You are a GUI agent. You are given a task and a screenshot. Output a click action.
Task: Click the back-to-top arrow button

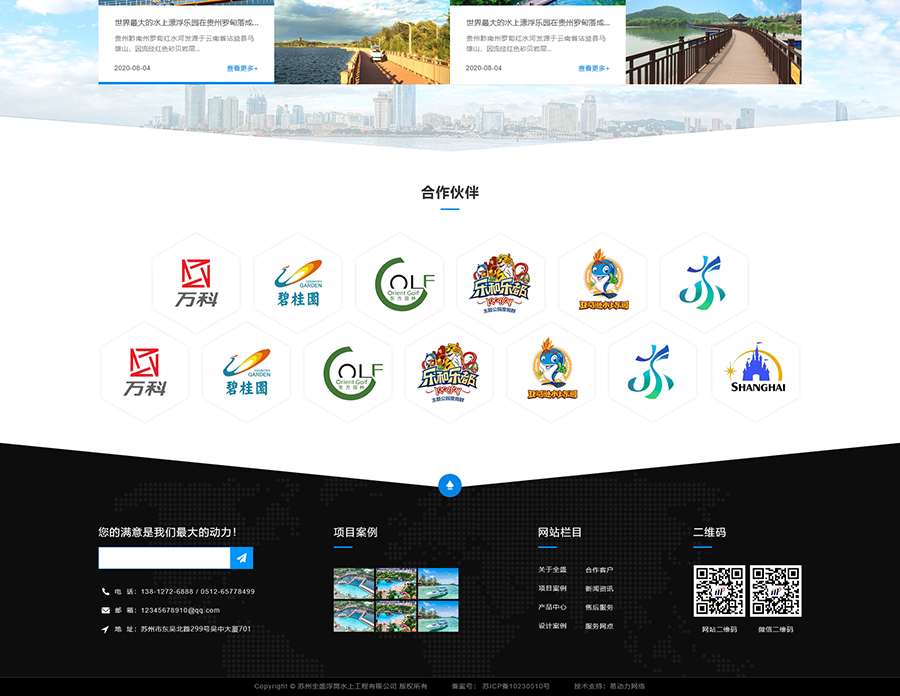pyautogui.click(x=450, y=484)
